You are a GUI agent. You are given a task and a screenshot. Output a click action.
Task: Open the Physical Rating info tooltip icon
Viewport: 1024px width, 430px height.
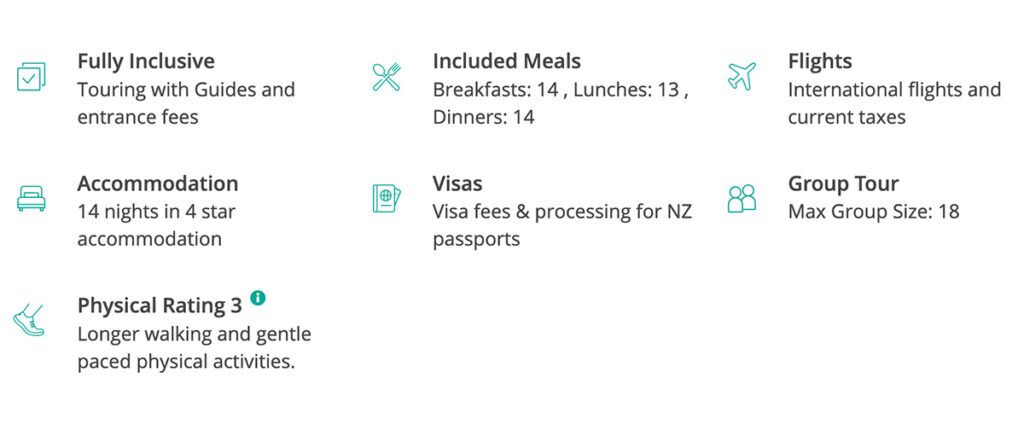tap(258, 297)
